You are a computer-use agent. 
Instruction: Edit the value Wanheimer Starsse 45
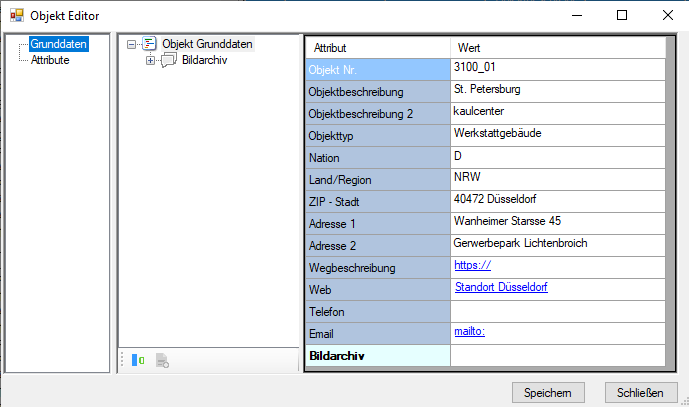pos(558,223)
